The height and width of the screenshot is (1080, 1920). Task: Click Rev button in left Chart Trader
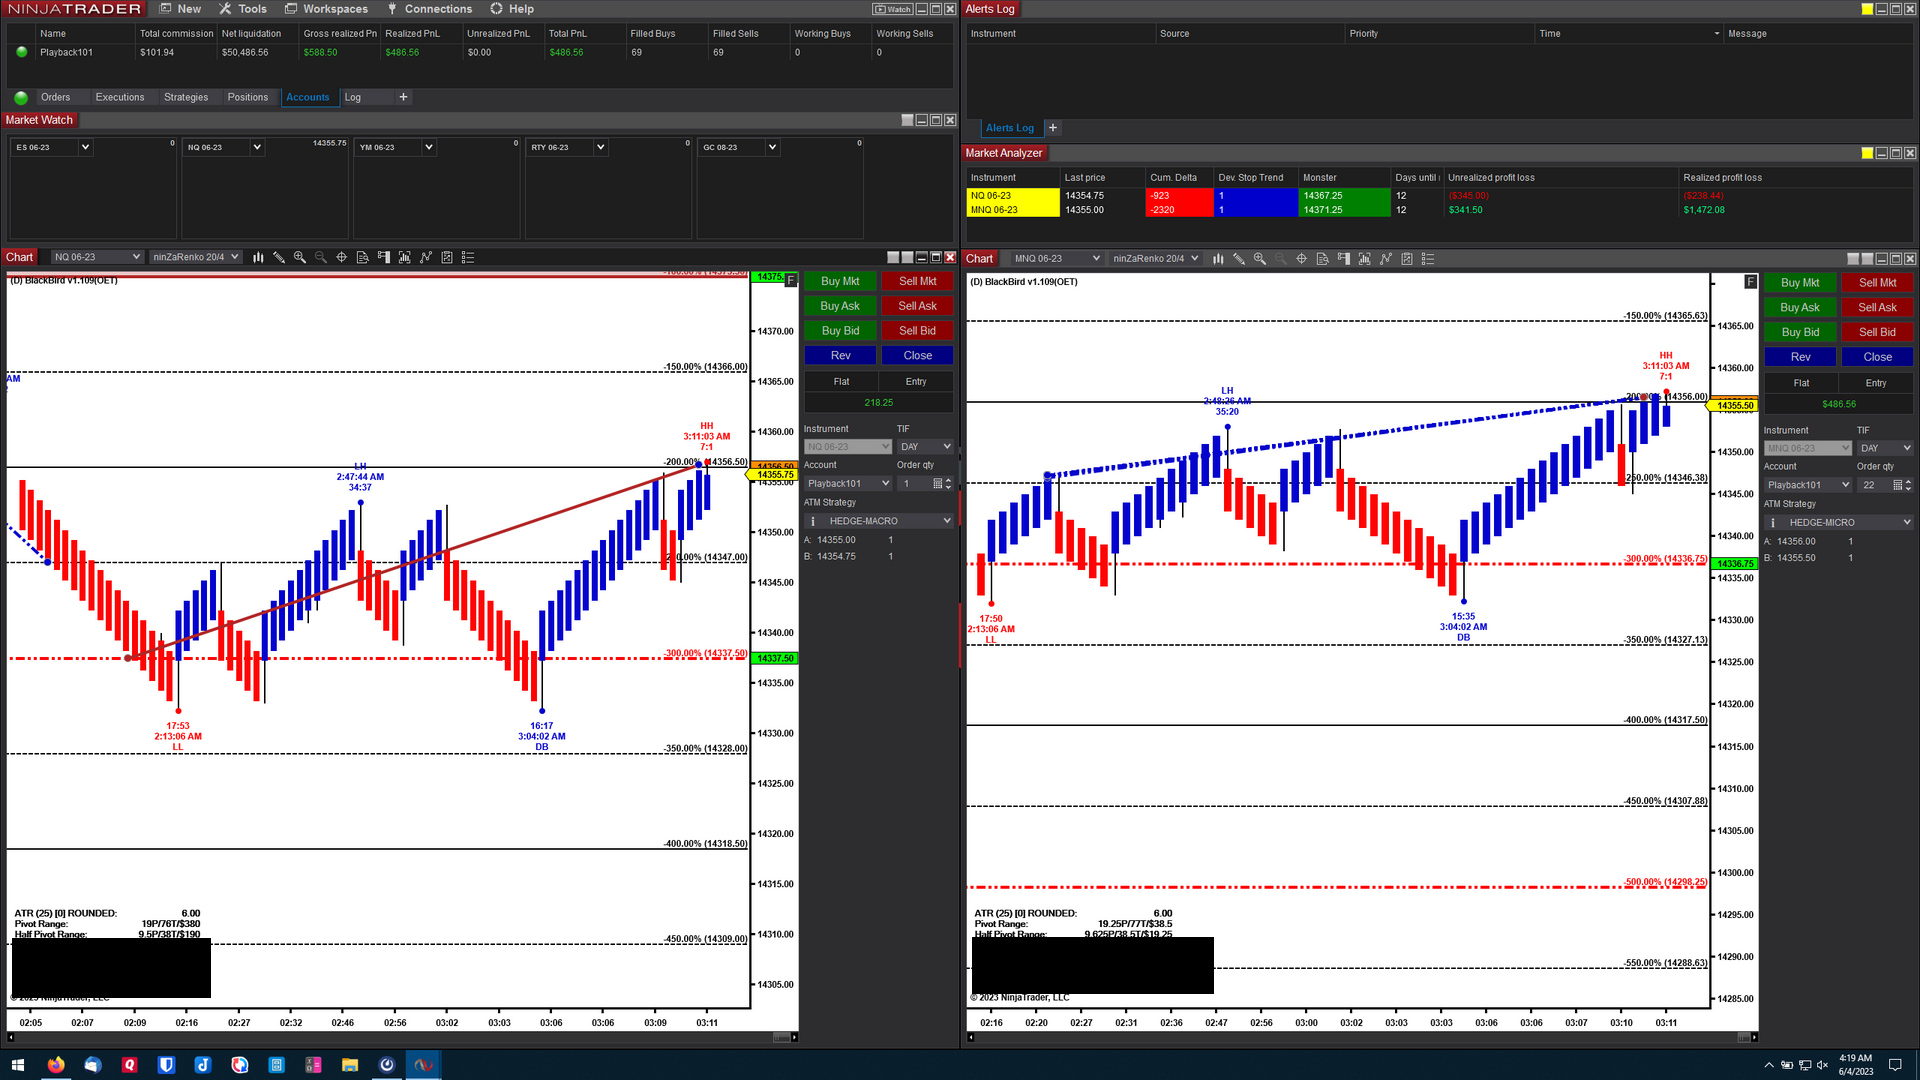tap(840, 356)
